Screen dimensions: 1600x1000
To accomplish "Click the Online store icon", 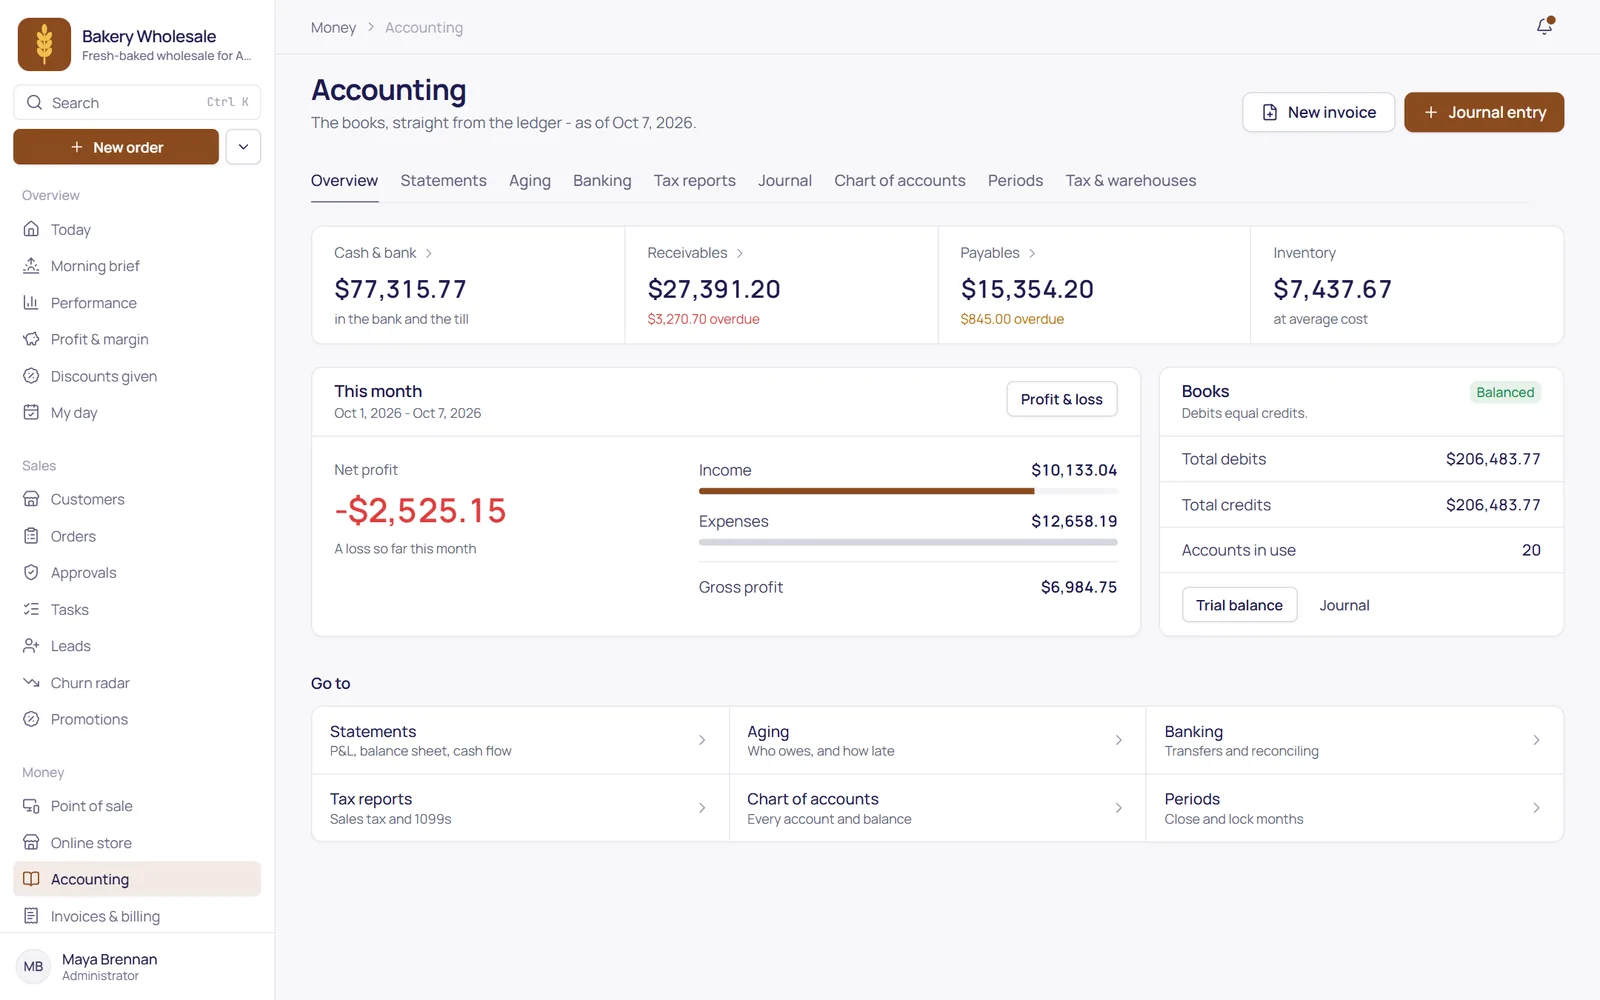I will coord(31,843).
